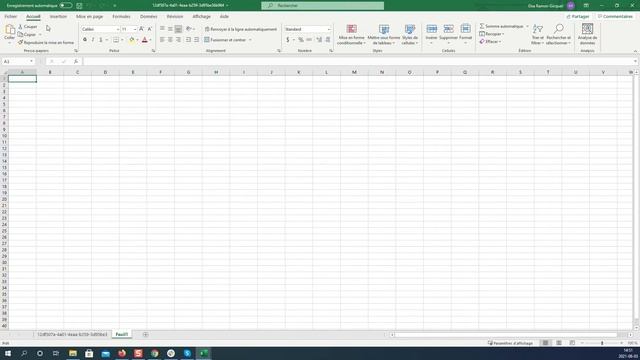
Task: Open Mettre sous forme de tableau
Action: click(x=384, y=34)
